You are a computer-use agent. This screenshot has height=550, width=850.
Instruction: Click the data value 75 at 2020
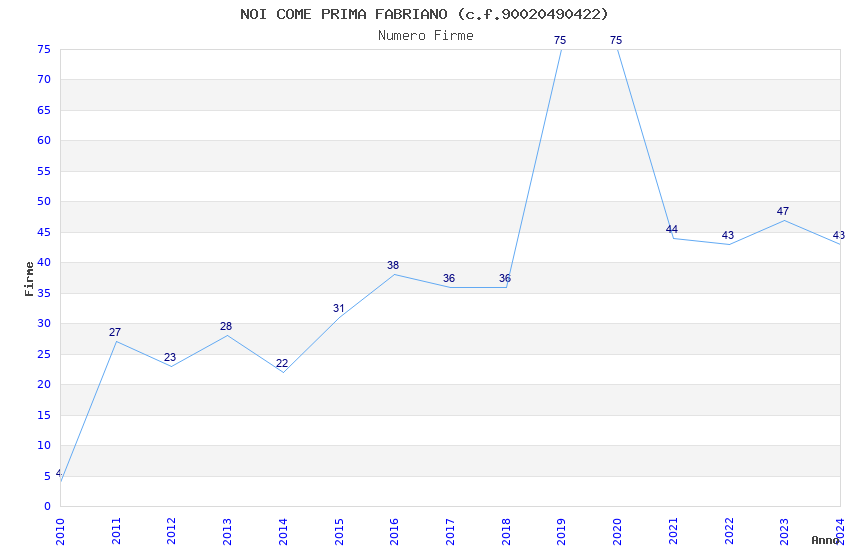616,40
